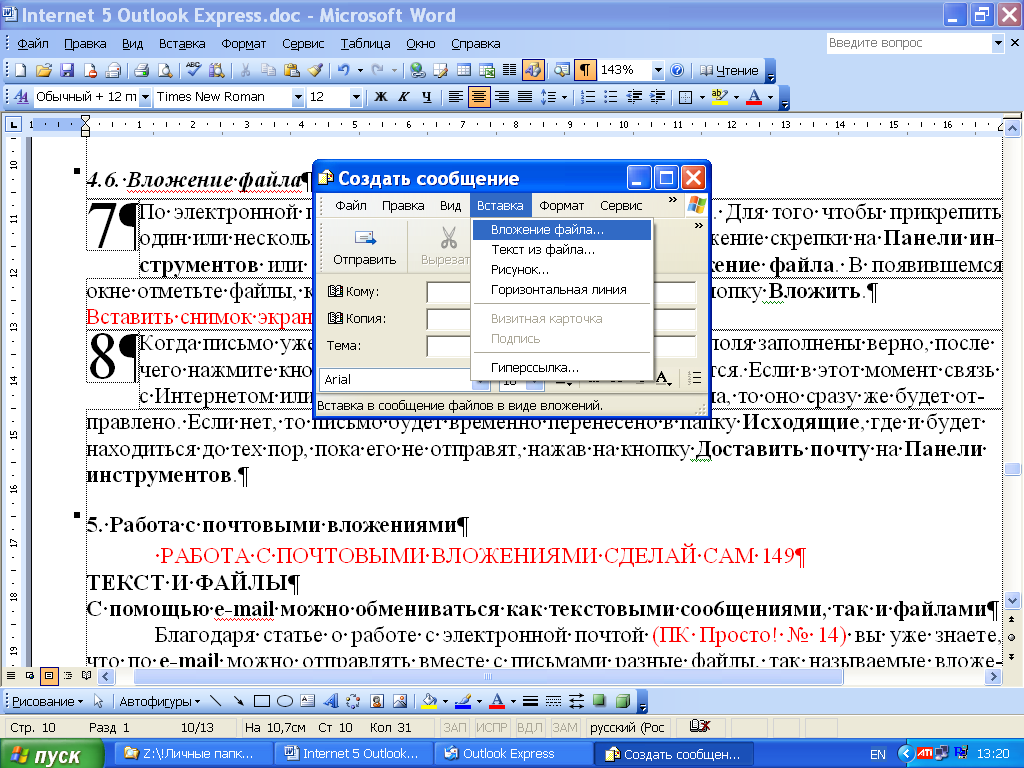Open the Рисование dropdown menu
The width and height of the screenshot is (1024, 768).
[x=48, y=702]
